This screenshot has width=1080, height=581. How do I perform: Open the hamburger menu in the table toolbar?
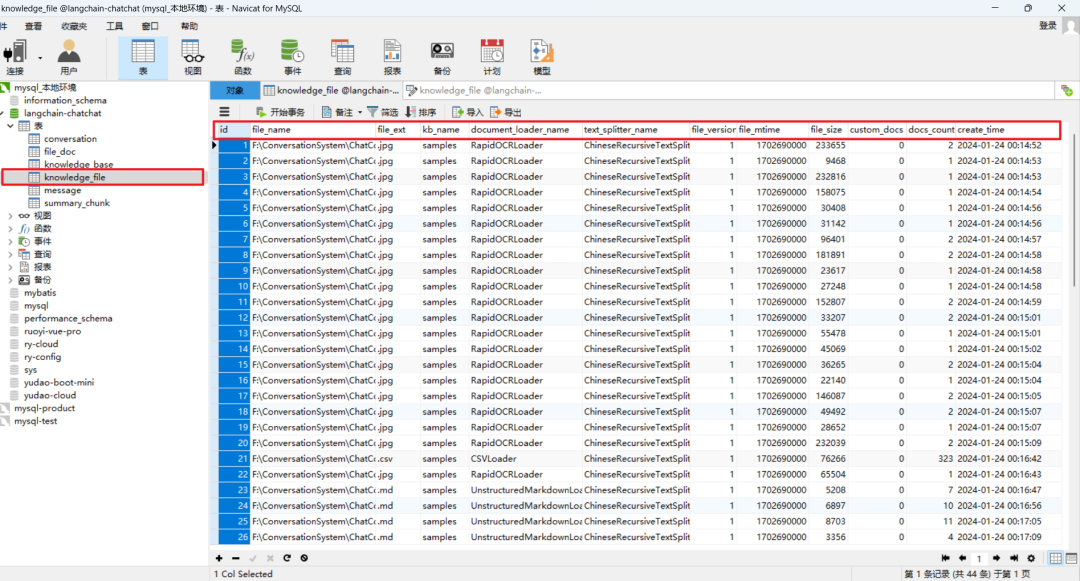tap(225, 112)
